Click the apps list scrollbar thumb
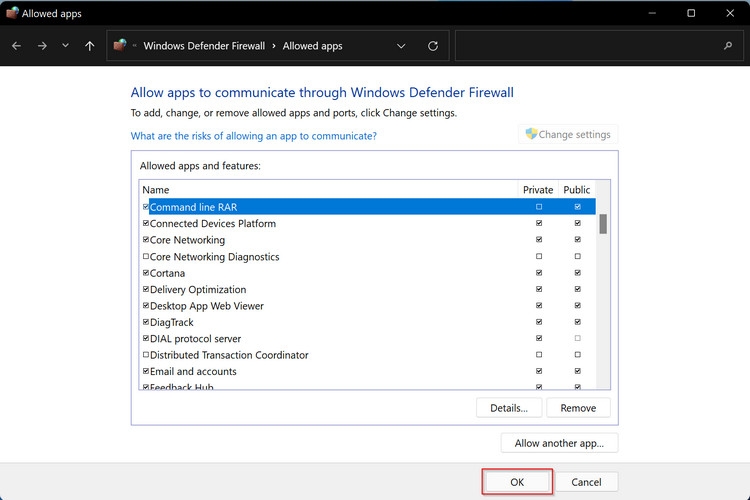The image size is (750, 500). [603, 224]
